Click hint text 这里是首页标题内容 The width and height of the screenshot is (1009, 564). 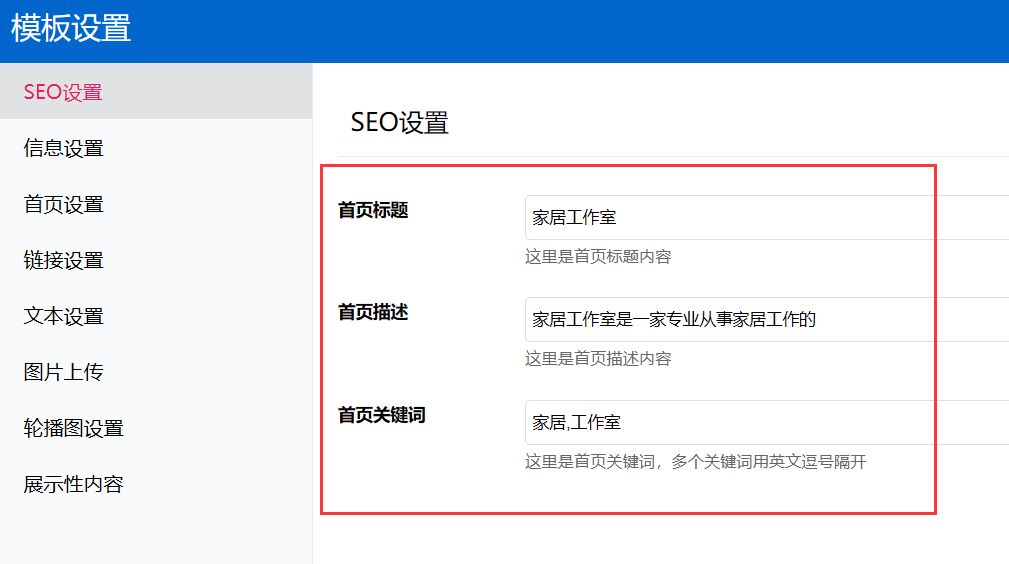point(598,257)
